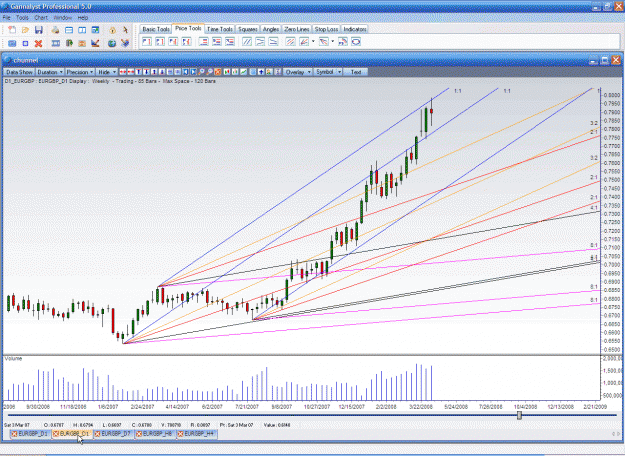Switch to the Time Tools tab
Screen dimensions: 625x456
(219, 29)
